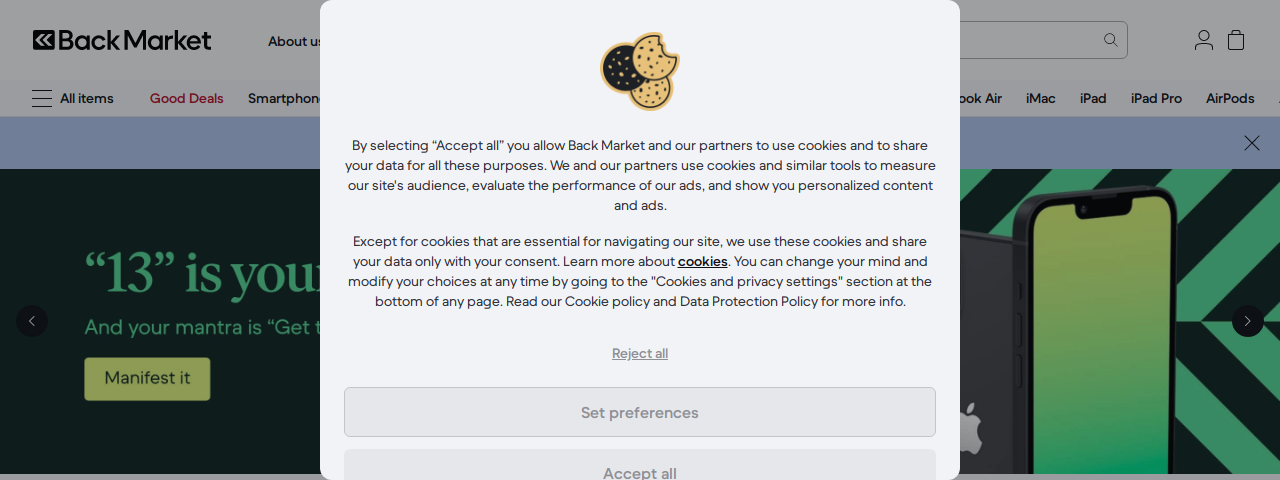Open the shopping bag cart icon
This screenshot has height=480, width=1280.
1236,40
